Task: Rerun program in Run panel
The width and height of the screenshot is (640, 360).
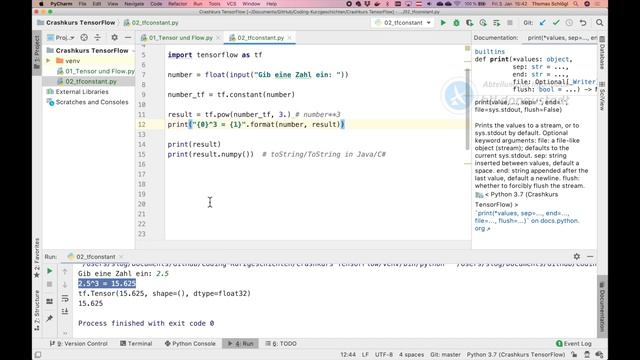Action: pos(49,271)
